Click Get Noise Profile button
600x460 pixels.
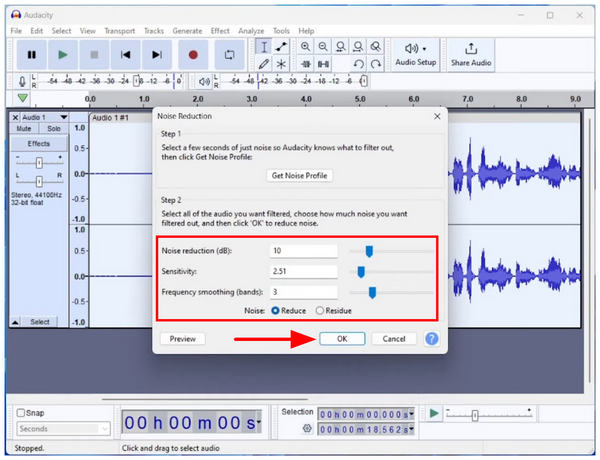299,176
